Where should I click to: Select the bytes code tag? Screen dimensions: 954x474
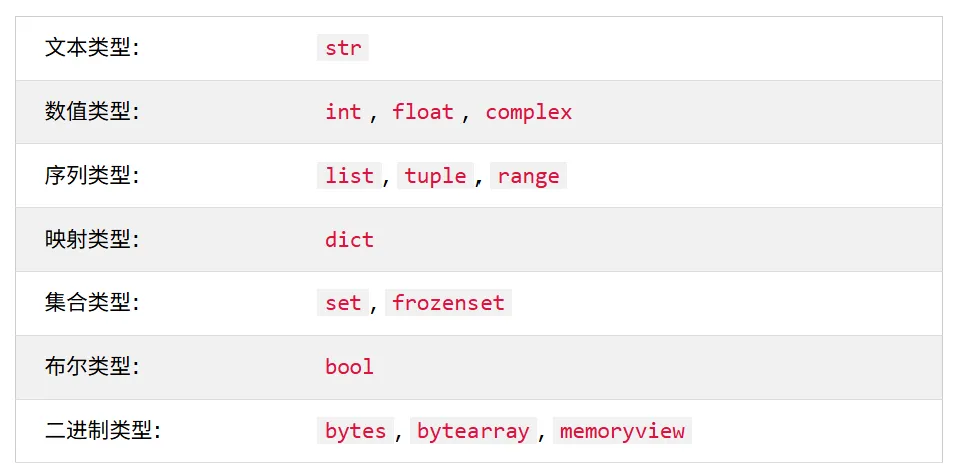[x=356, y=431]
